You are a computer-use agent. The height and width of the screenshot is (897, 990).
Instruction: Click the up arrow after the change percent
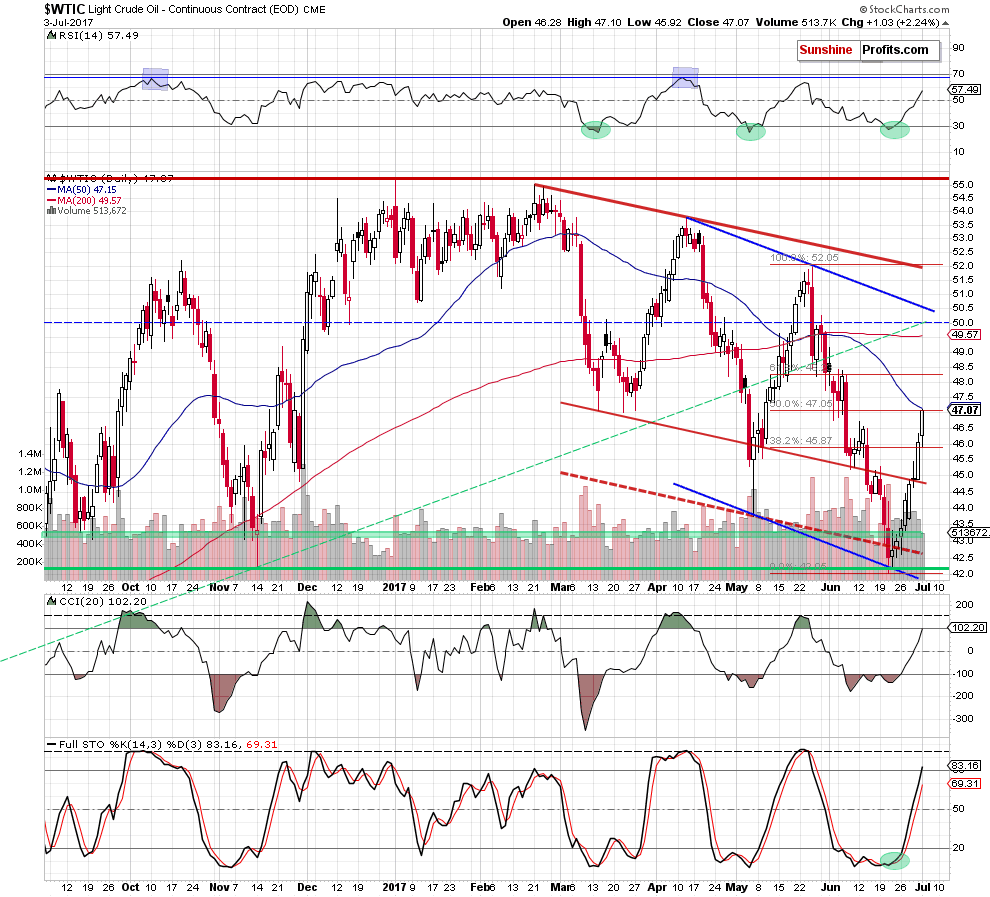945,23
